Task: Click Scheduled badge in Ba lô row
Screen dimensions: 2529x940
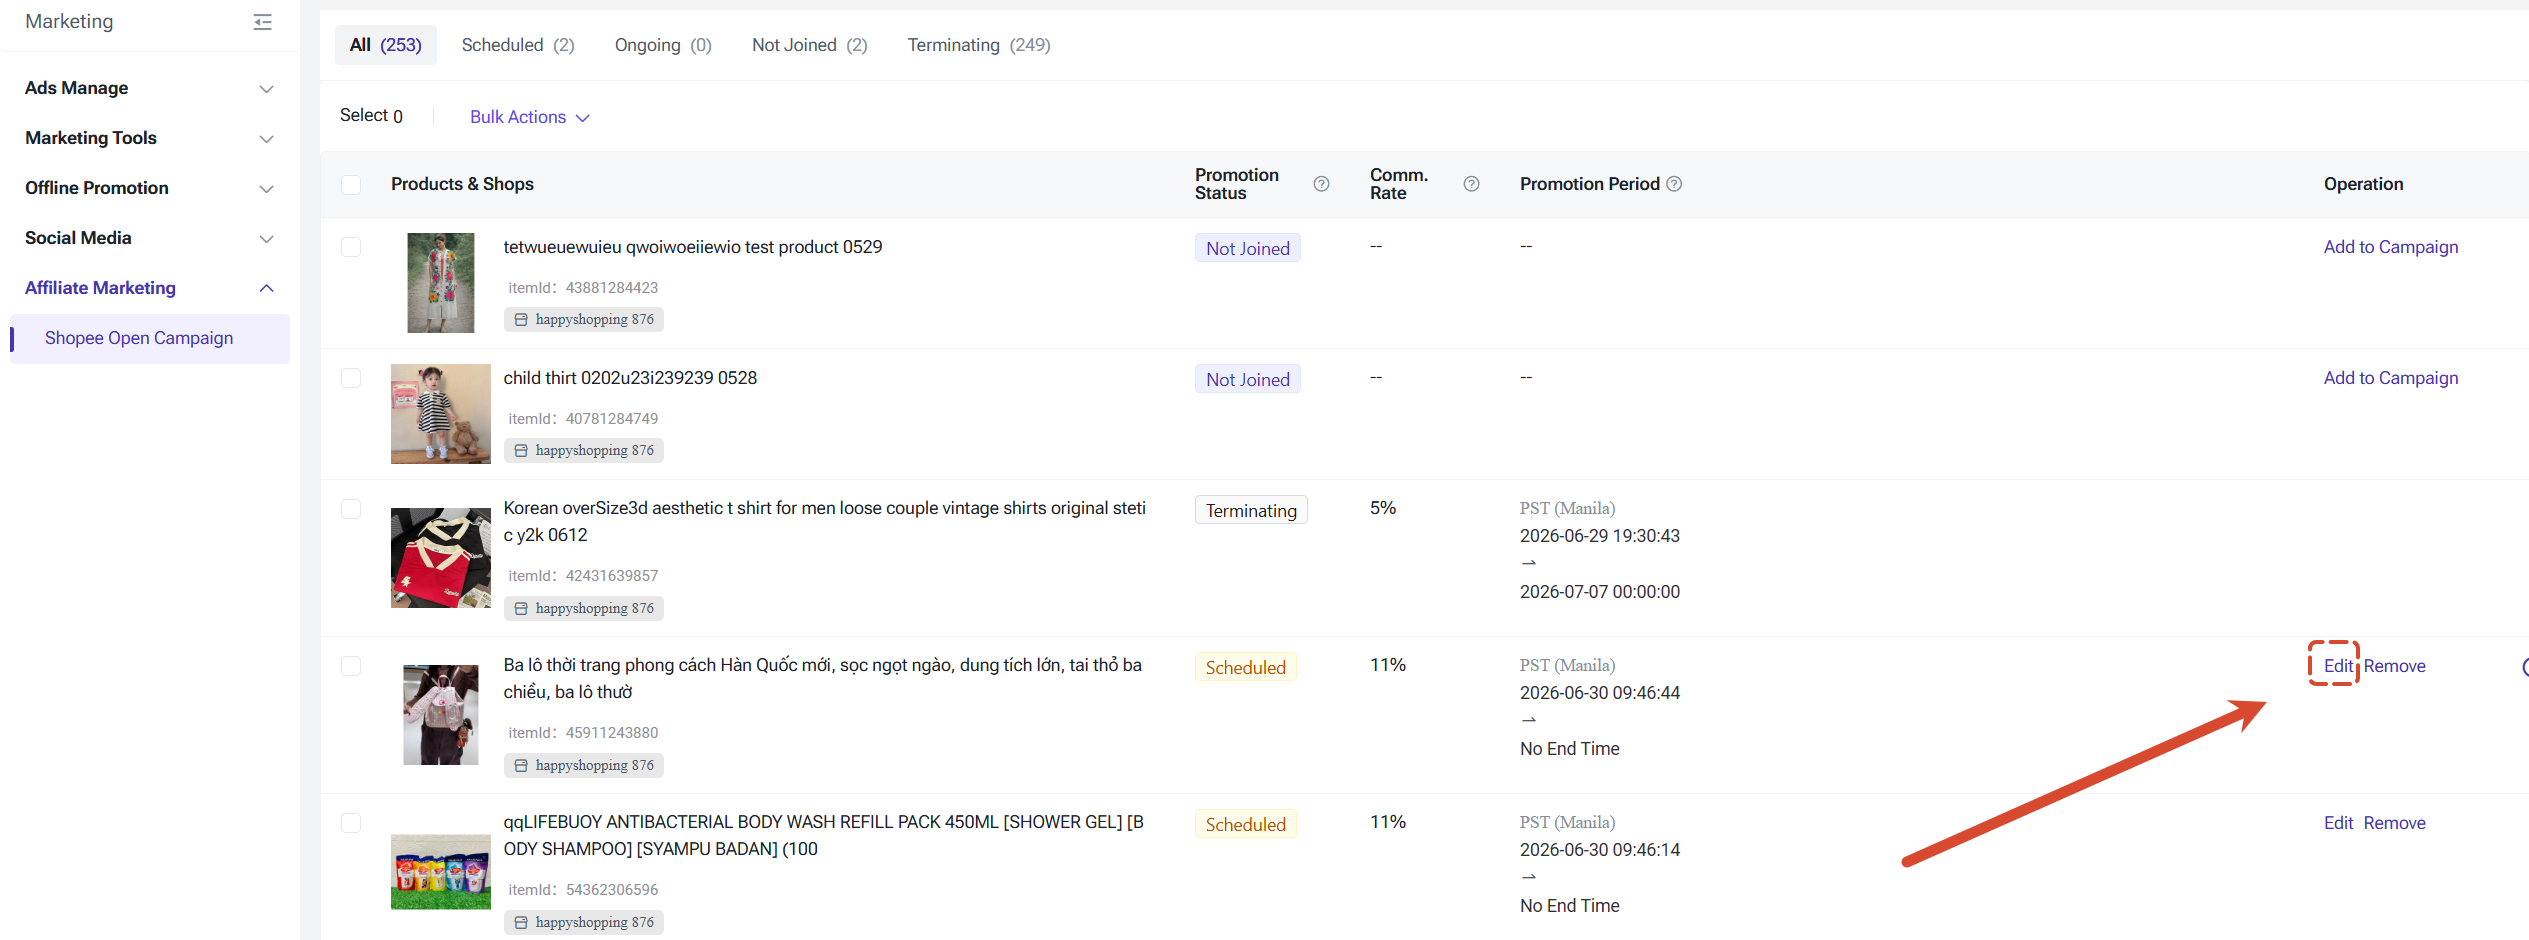Action: pos(1246,668)
